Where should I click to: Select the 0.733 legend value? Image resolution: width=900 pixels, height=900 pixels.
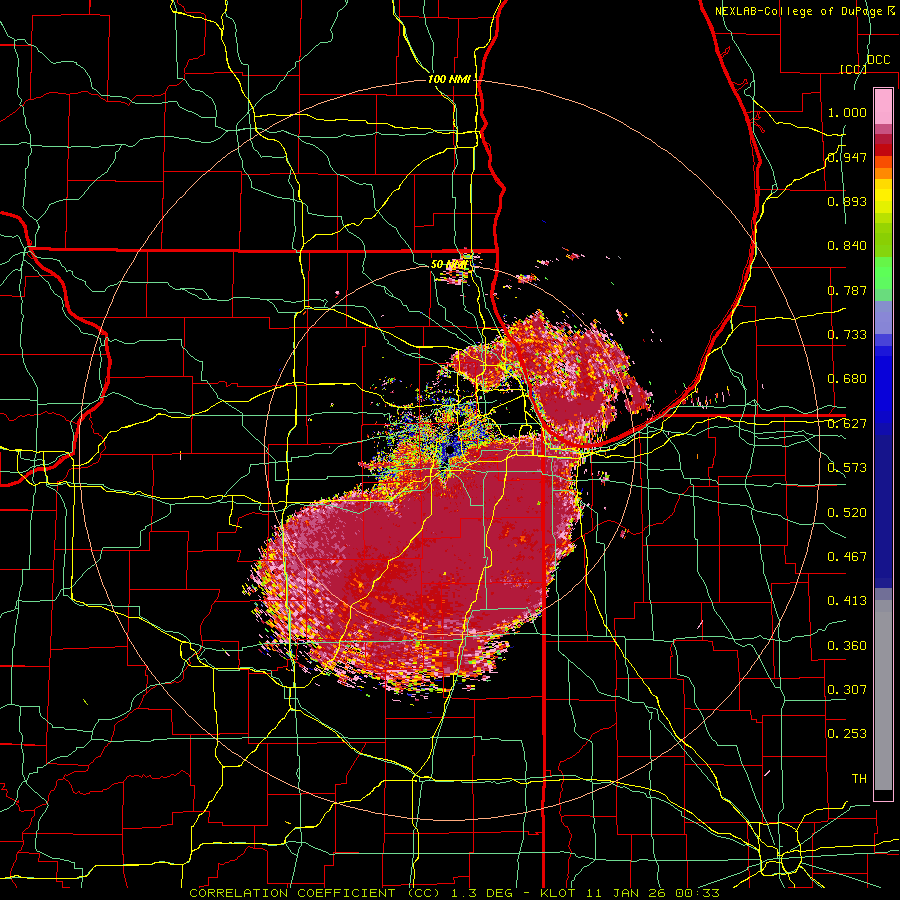(x=847, y=335)
